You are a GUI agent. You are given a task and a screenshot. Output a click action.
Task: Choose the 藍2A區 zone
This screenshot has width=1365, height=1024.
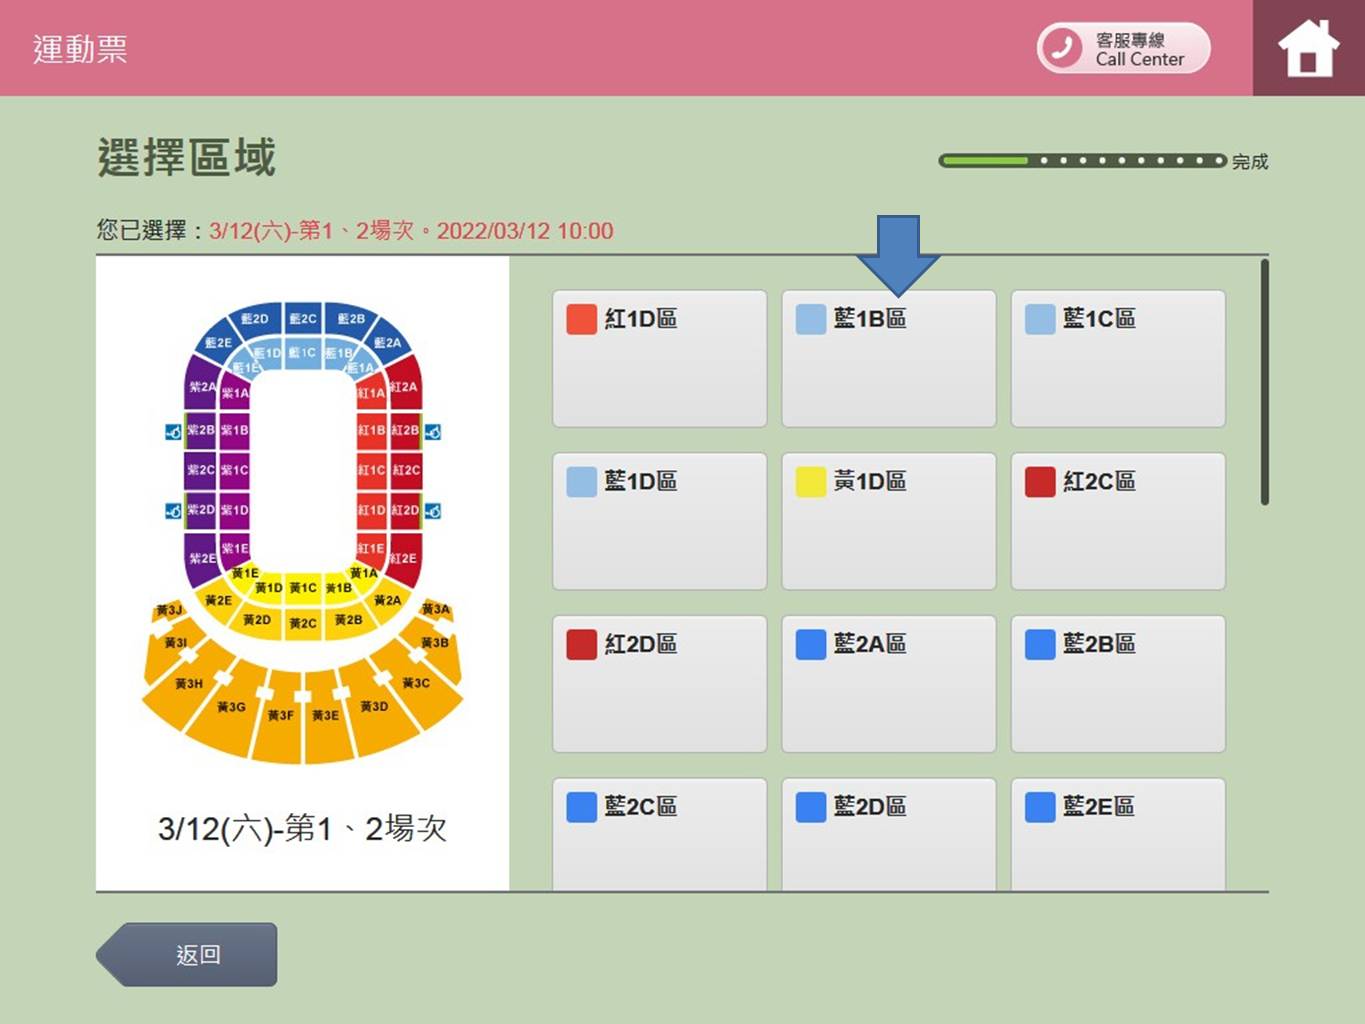(x=888, y=683)
